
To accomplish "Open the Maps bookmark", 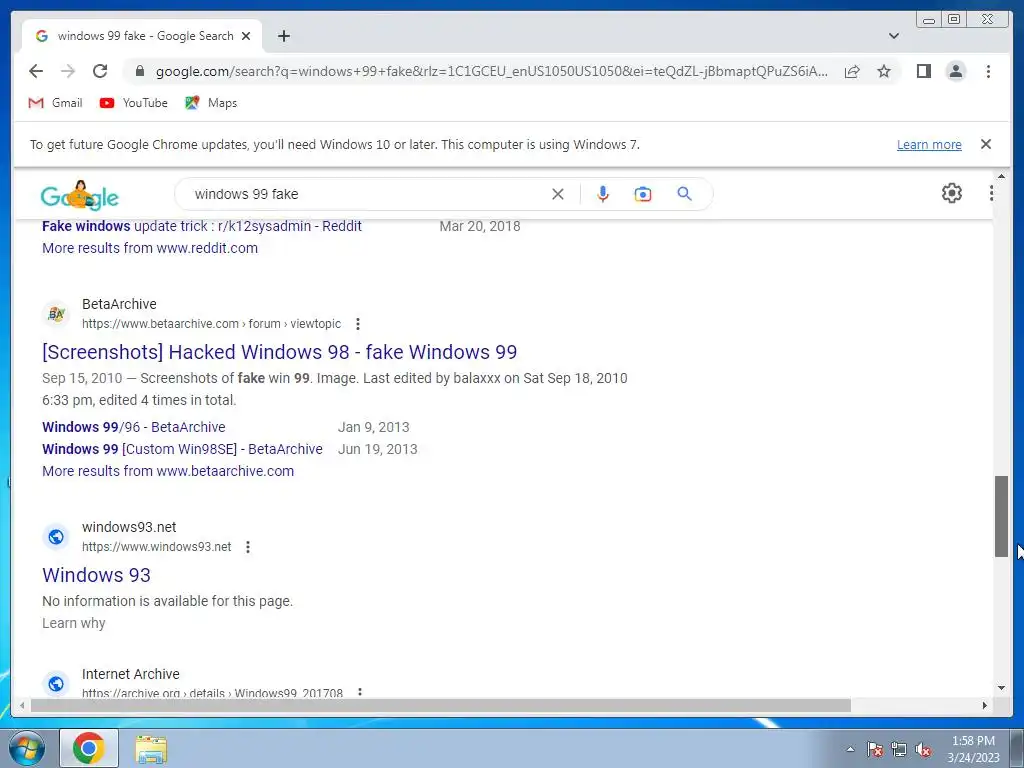I will (x=211, y=103).
